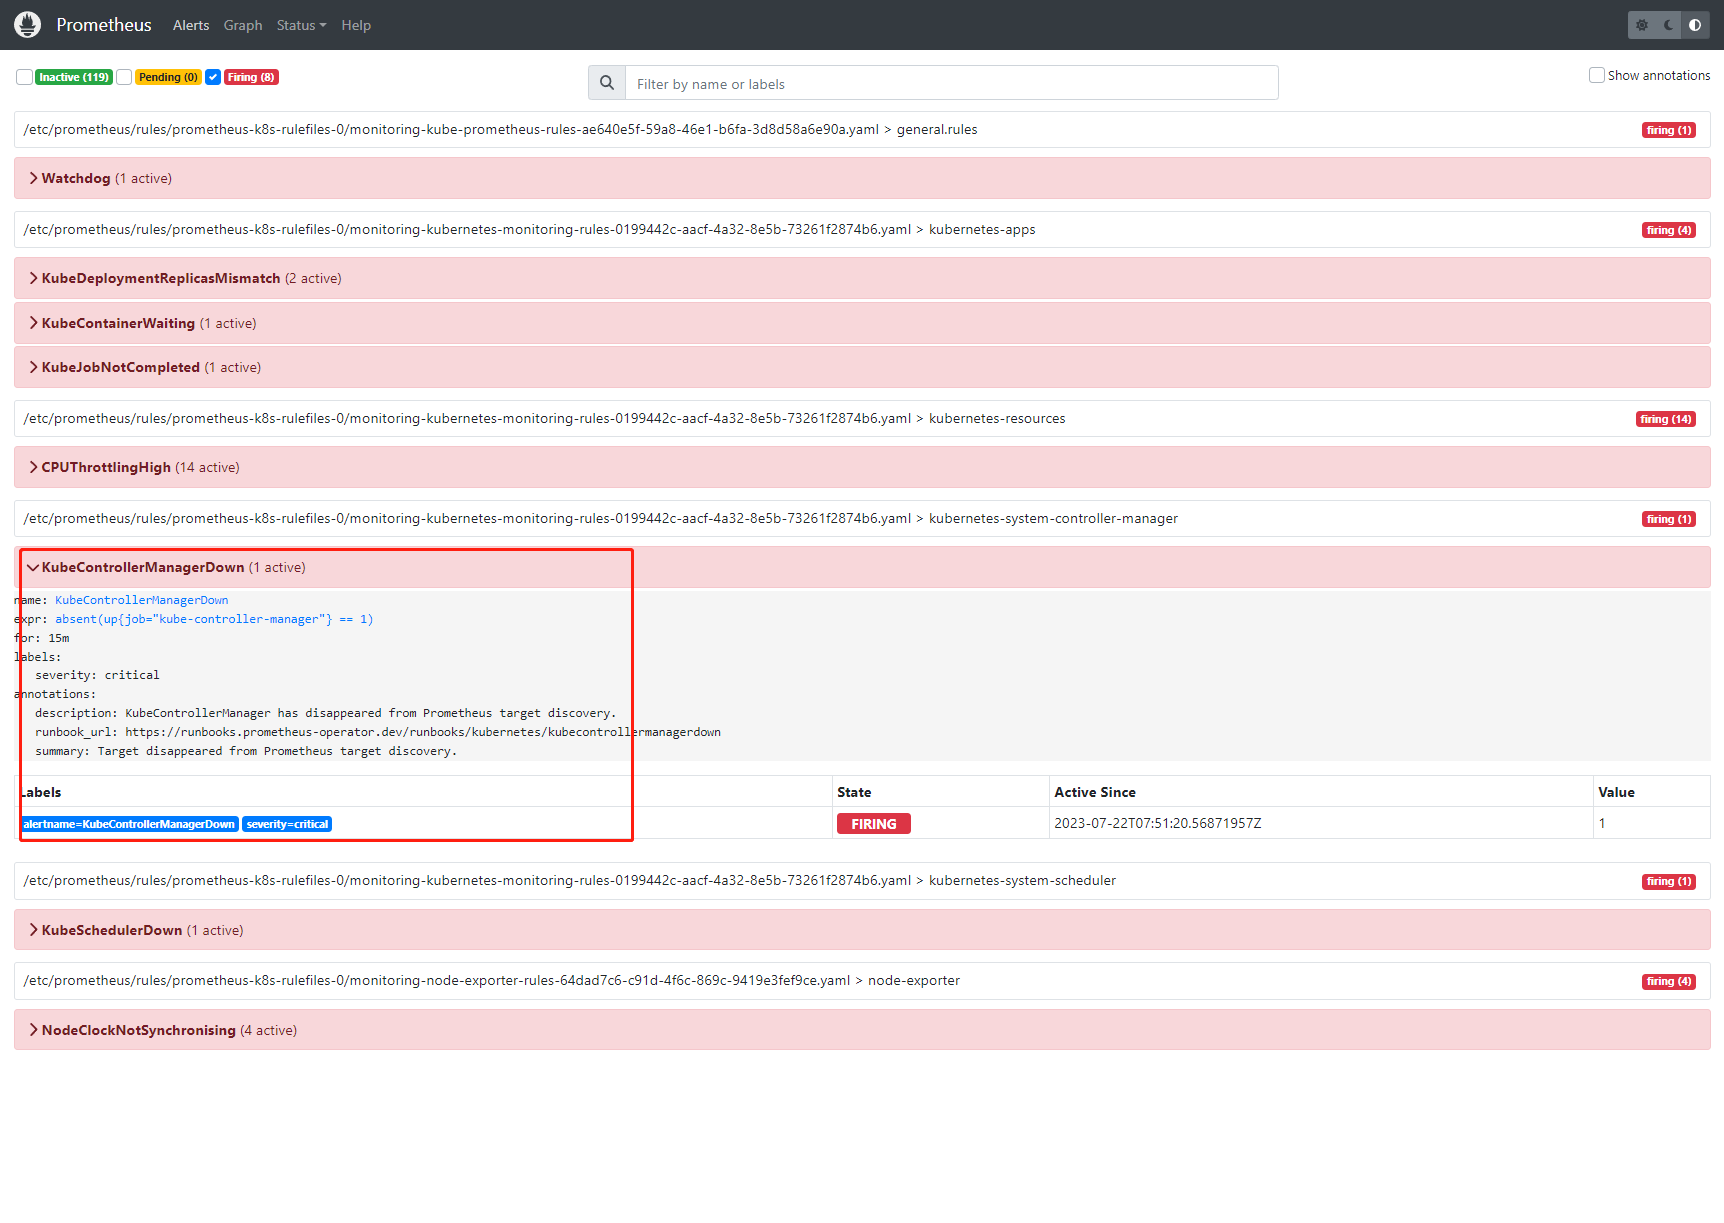Screen dimensions: 1724x1223
Task: Expand the Watchdog alert group
Action: pos(862,178)
